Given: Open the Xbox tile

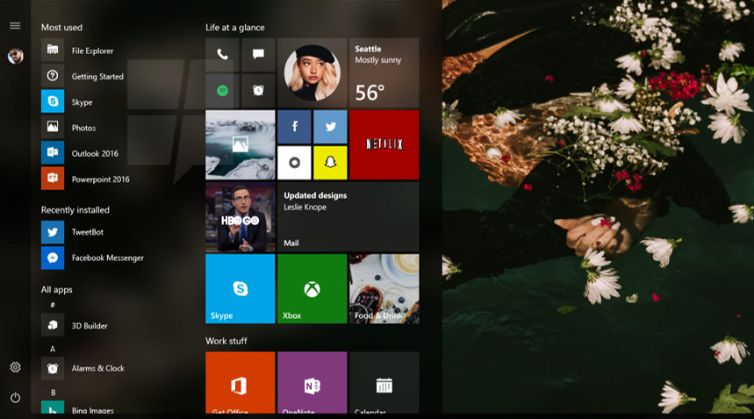Looking at the screenshot, I should [312, 289].
